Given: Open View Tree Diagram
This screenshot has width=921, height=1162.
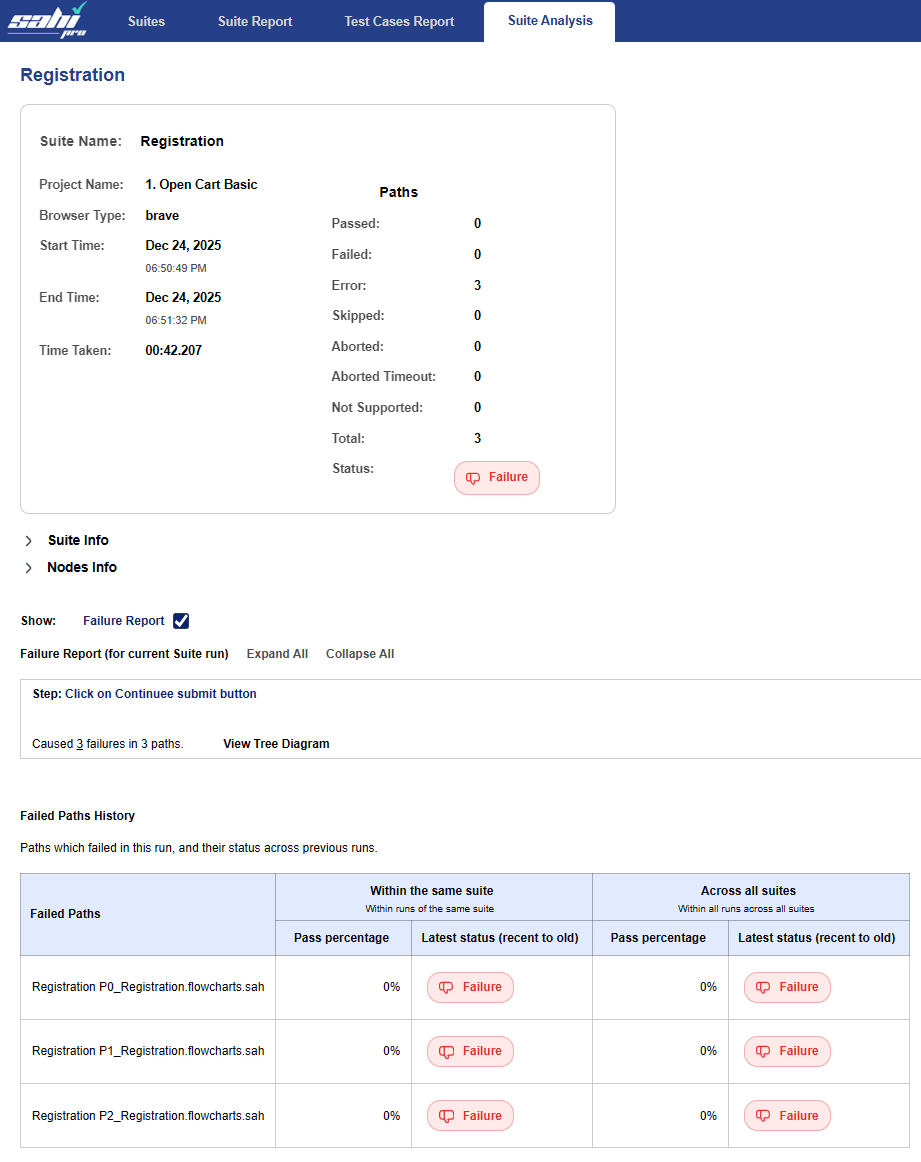Looking at the screenshot, I should click(x=276, y=744).
